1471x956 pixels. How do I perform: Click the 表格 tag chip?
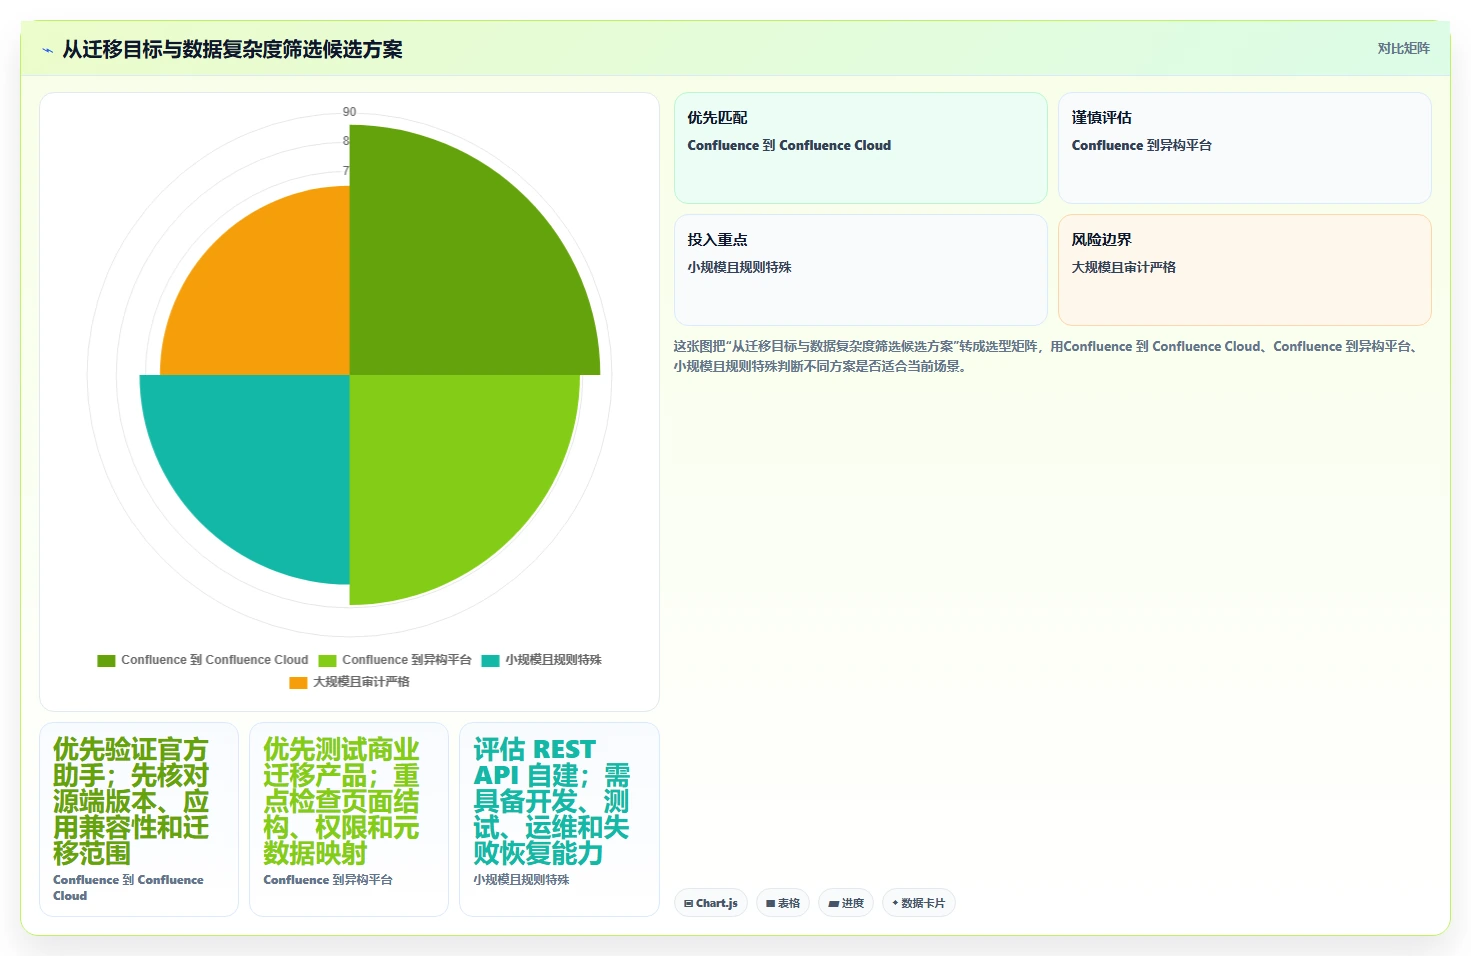(x=783, y=903)
